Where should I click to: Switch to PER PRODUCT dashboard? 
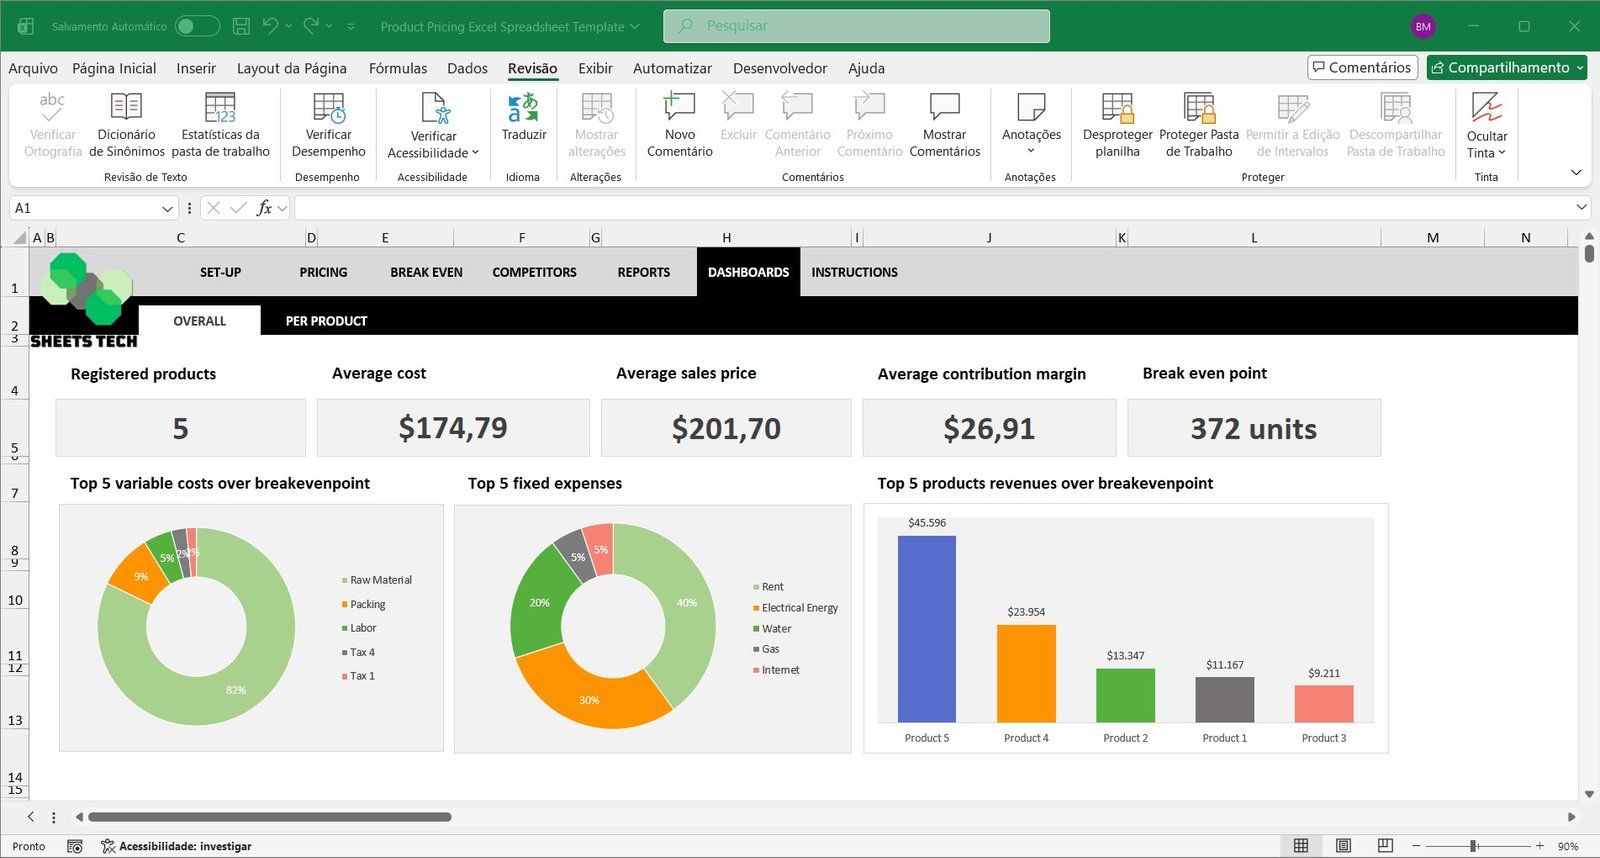[326, 321]
